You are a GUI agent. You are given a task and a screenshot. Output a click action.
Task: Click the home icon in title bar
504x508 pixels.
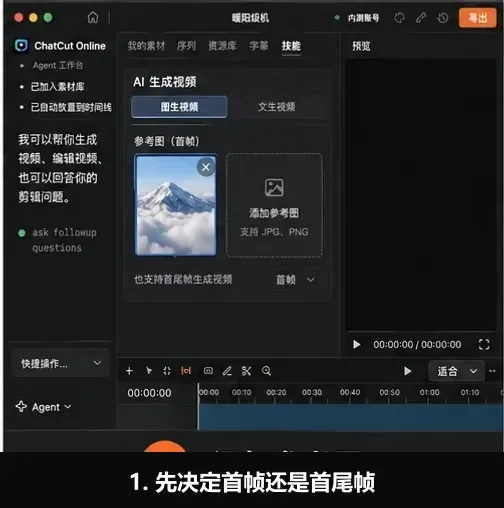93,17
